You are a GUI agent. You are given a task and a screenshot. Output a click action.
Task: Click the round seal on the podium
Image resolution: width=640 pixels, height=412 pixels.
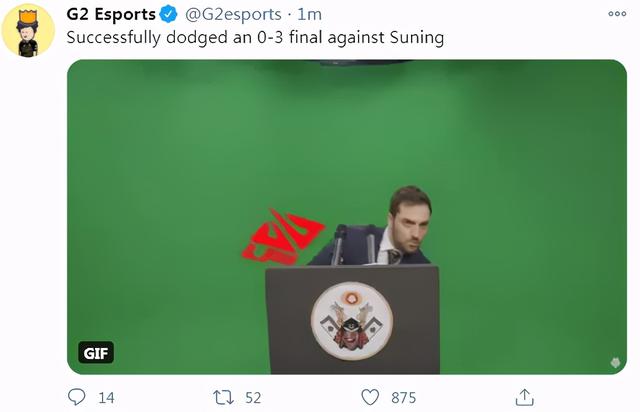pos(352,321)
